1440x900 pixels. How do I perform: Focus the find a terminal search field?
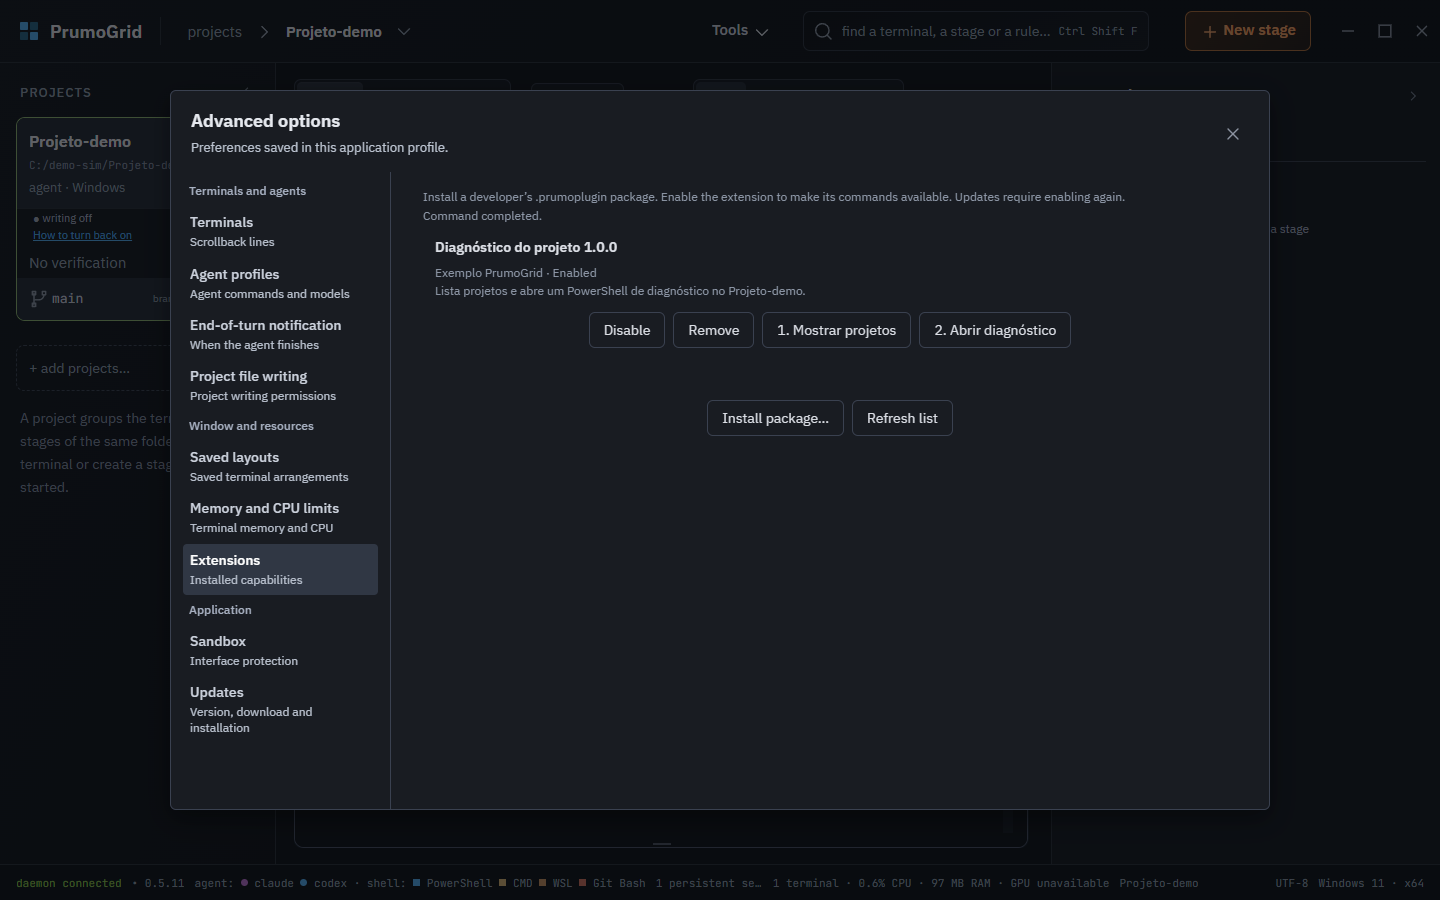click(976, 31)
